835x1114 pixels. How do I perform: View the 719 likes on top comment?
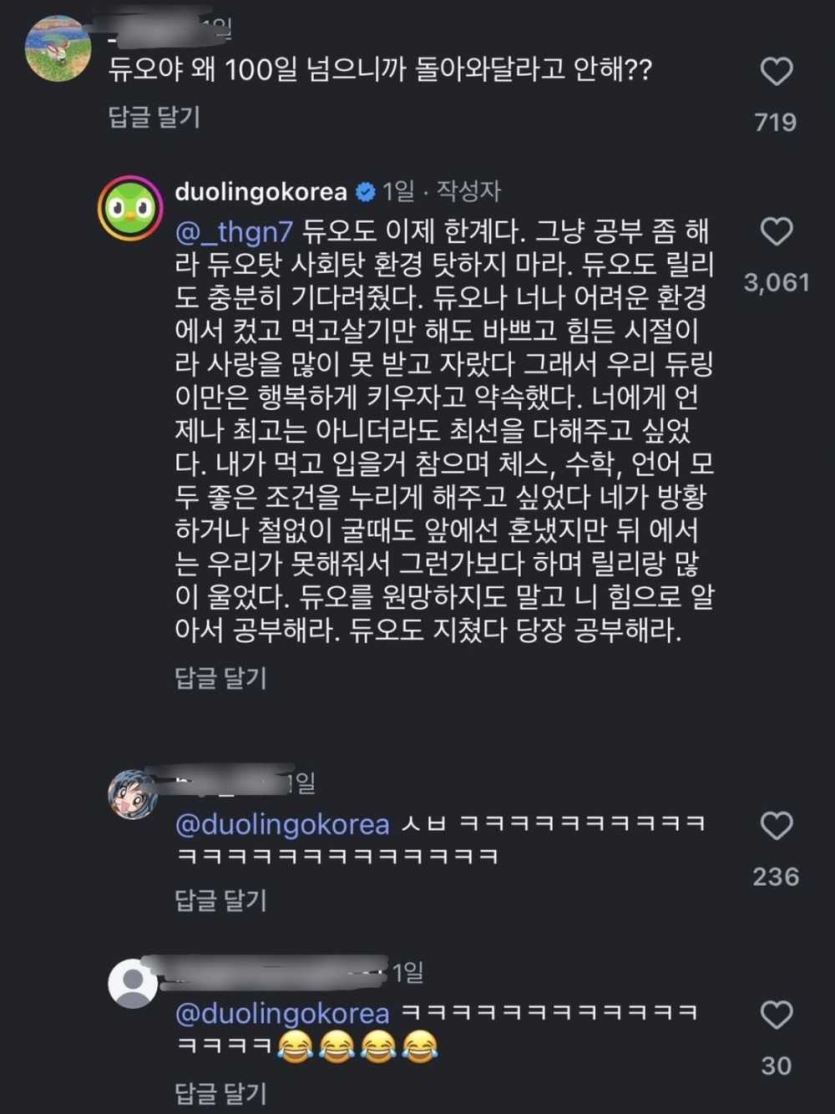[x=777, y=122]
